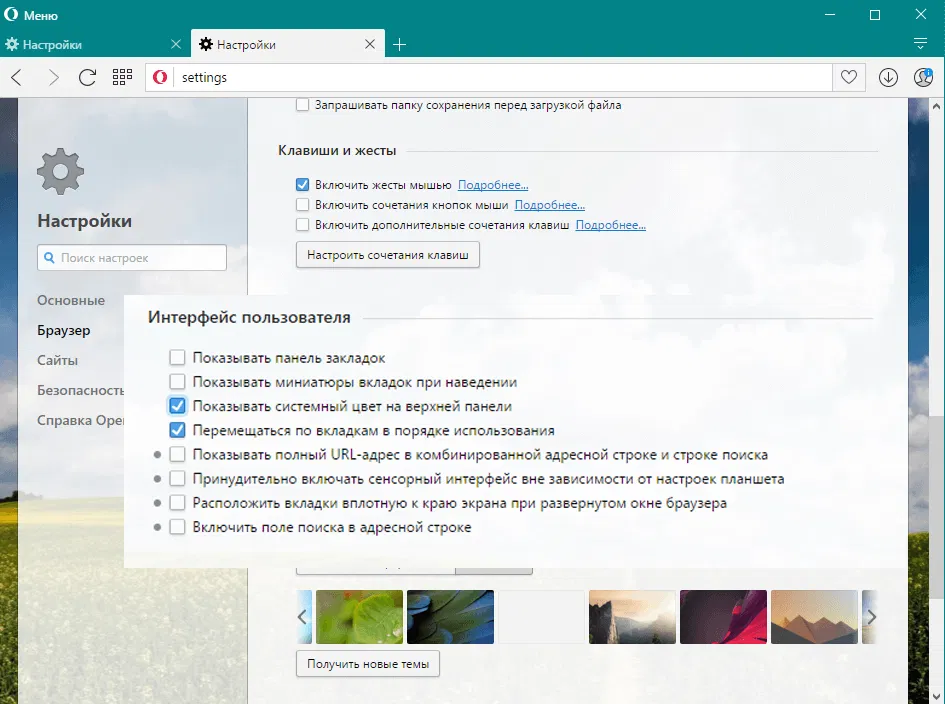Enable Включить дополнительные сочетания клавиш
The image size is (945, 704).
pyautogui.click(x=302, y=225)
